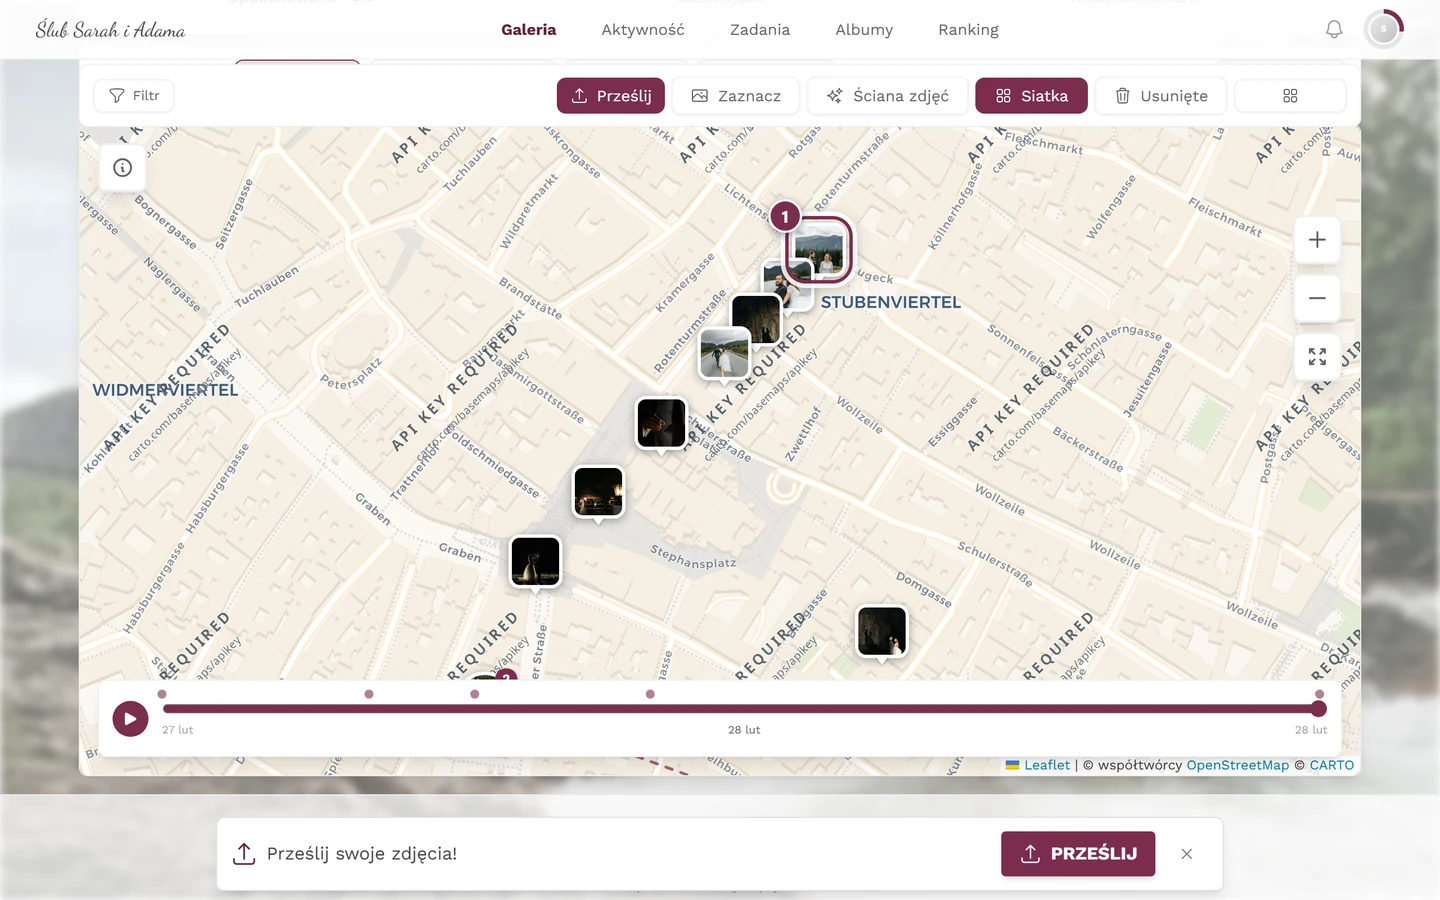Click the PRZEŚLIJ button in the banner
1440x900 pixels.
(1078, 854)
